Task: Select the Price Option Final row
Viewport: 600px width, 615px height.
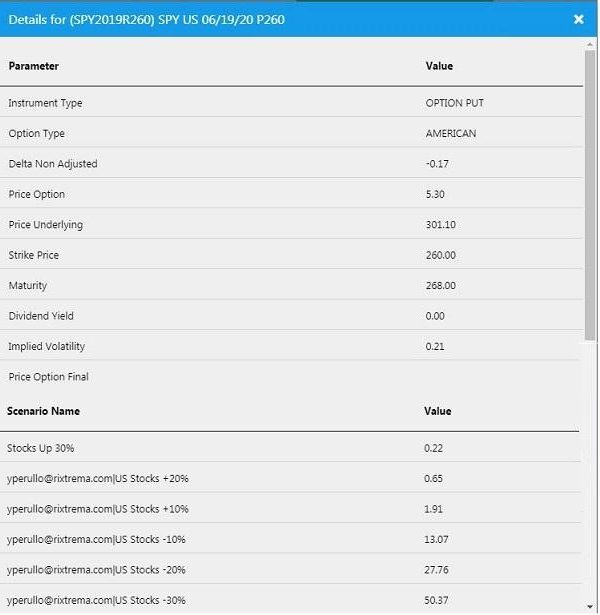Action: (x=48, y=377)
